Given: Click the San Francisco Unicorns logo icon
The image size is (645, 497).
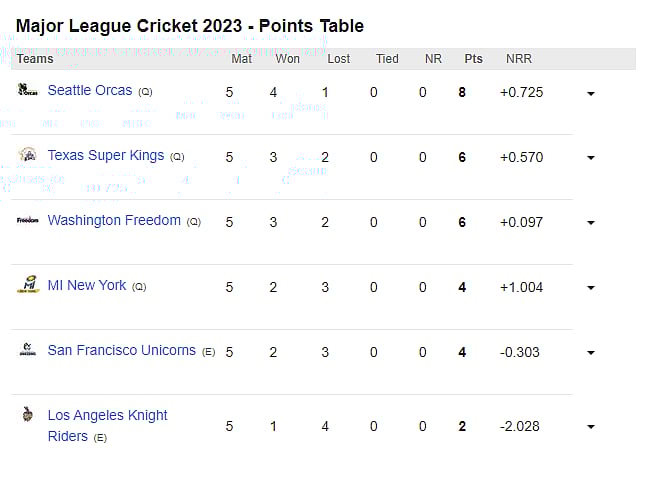Looking at the screenshot, I should tap(28, 351).
